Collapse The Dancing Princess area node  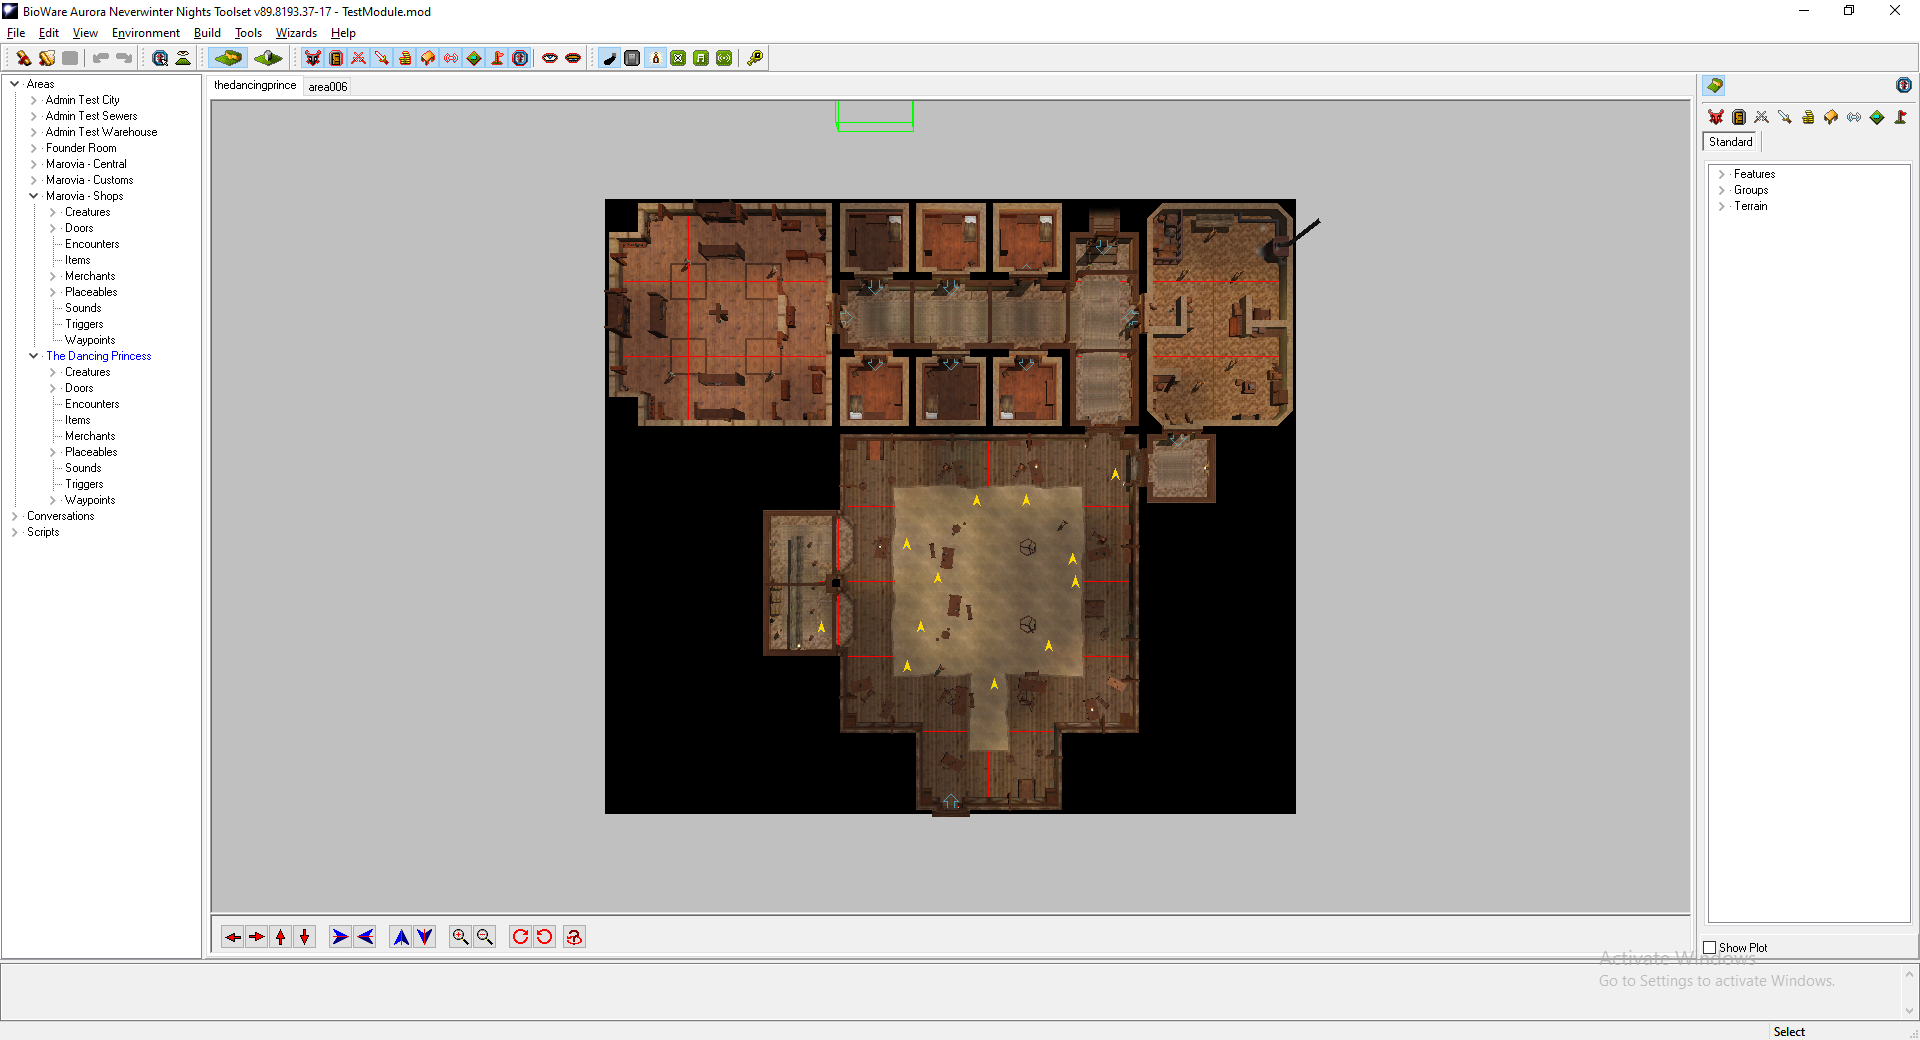[34, 356]
